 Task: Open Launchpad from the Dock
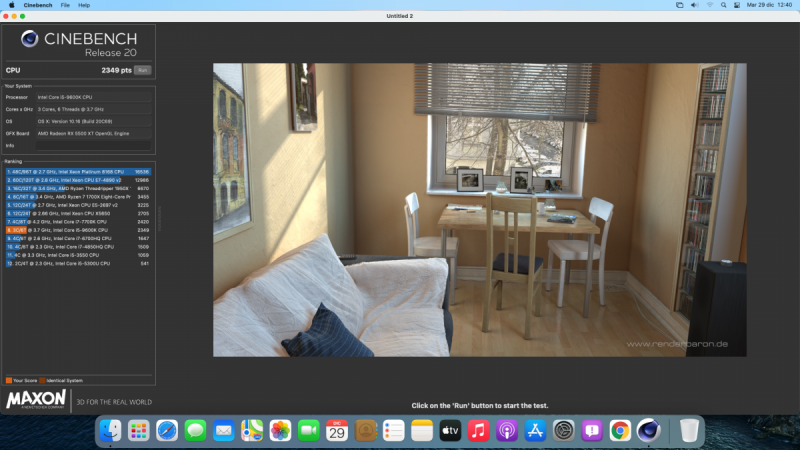tap(139, 431)
